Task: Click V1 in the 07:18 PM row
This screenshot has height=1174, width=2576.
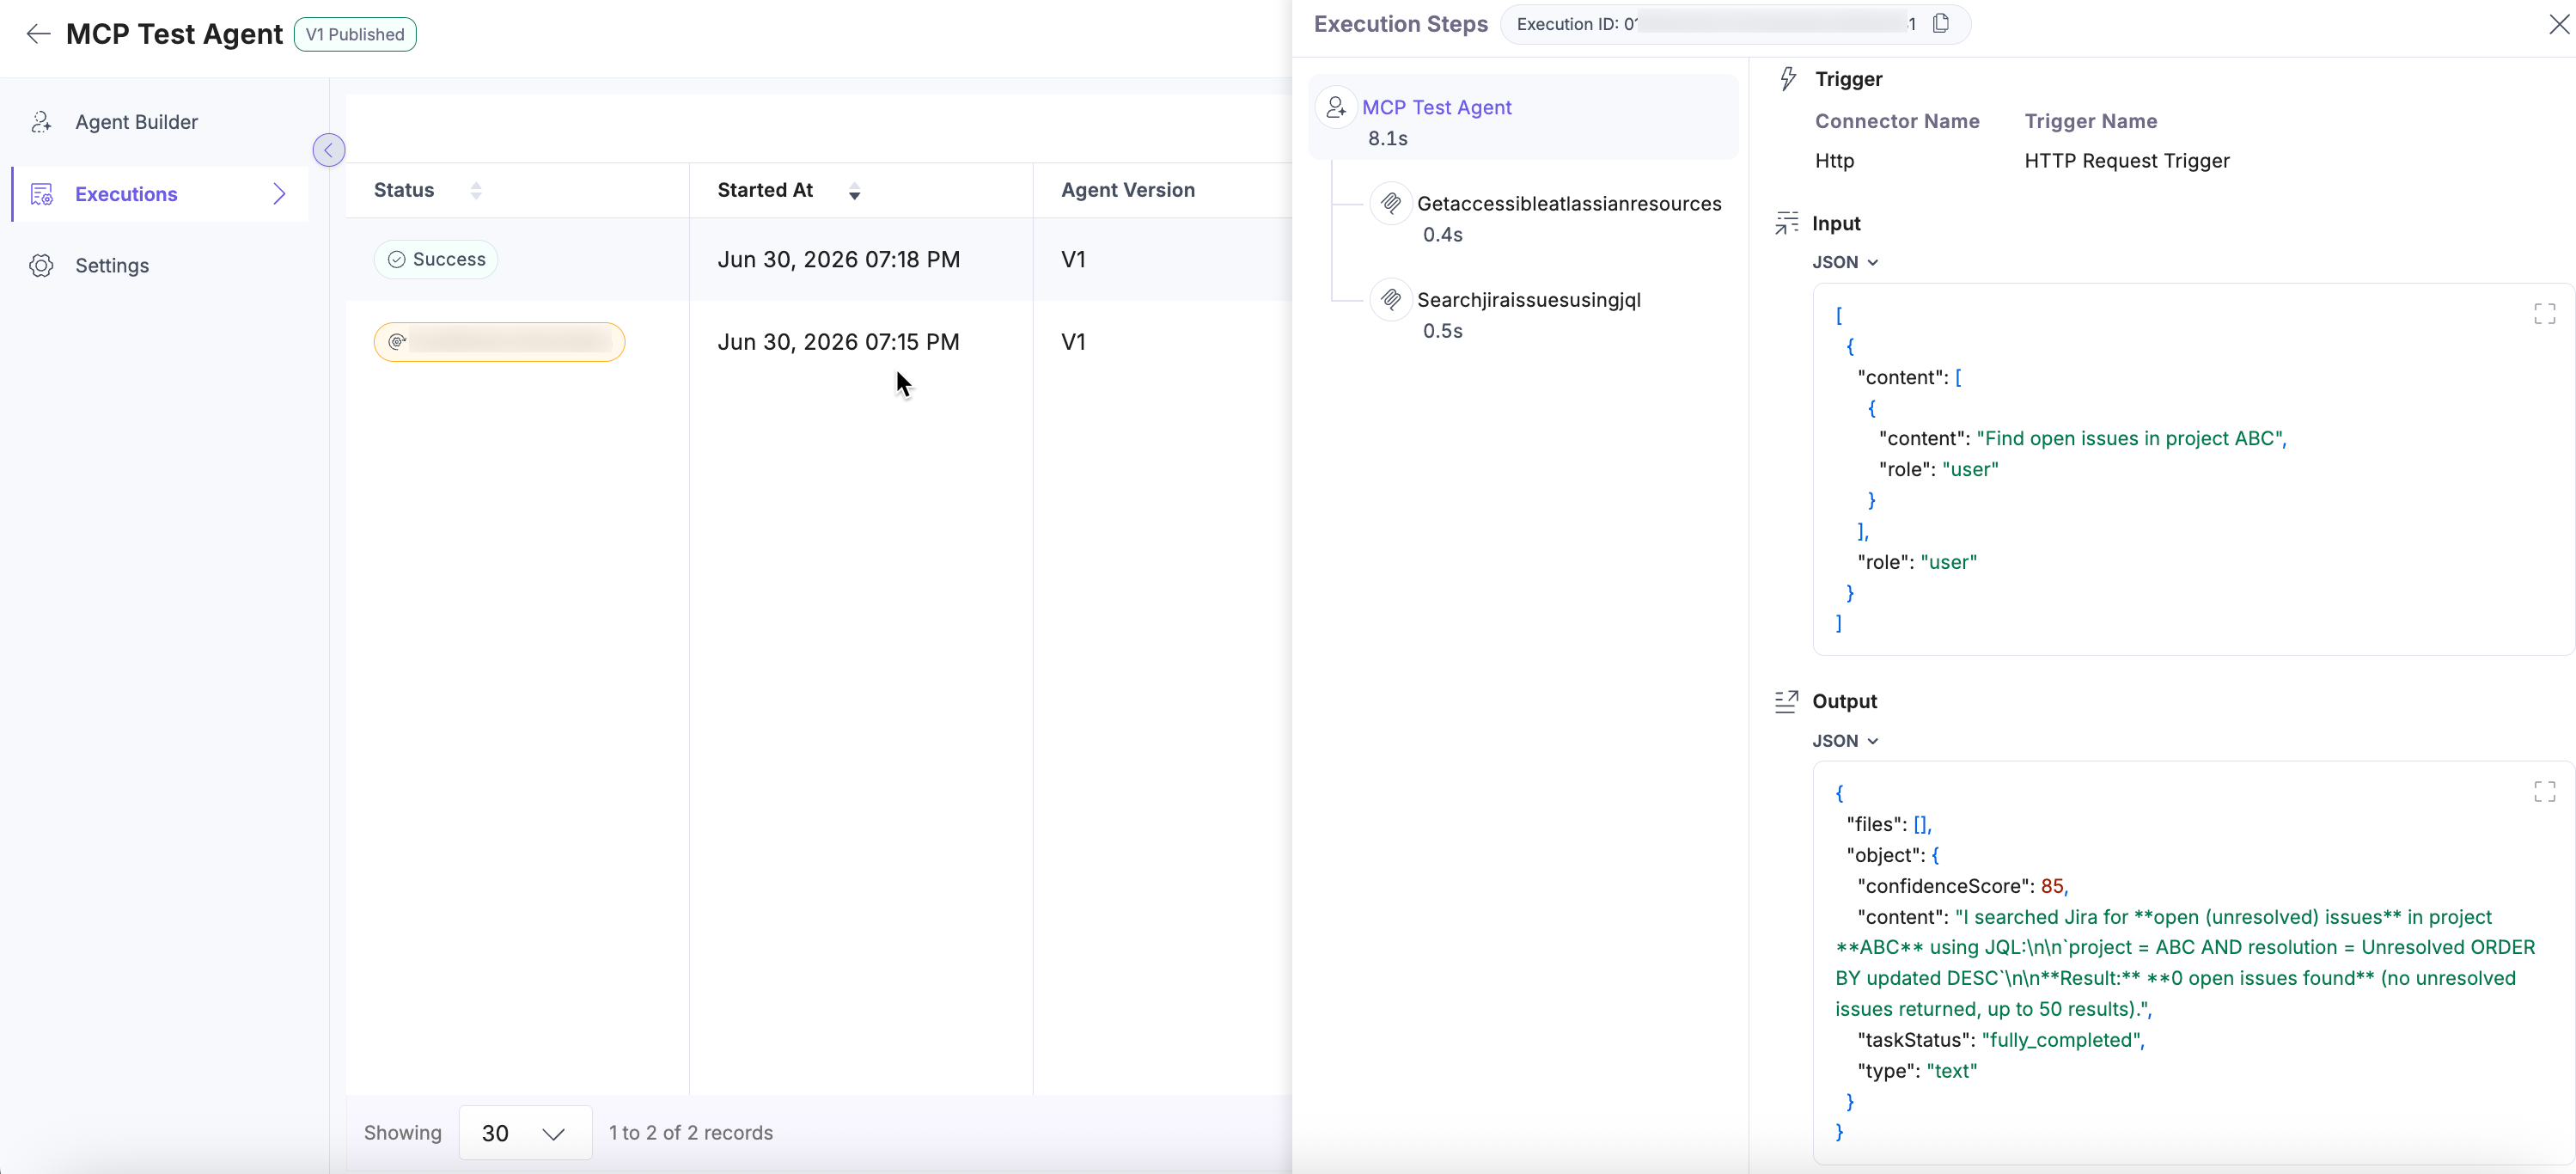Action: pos(1073,259)
